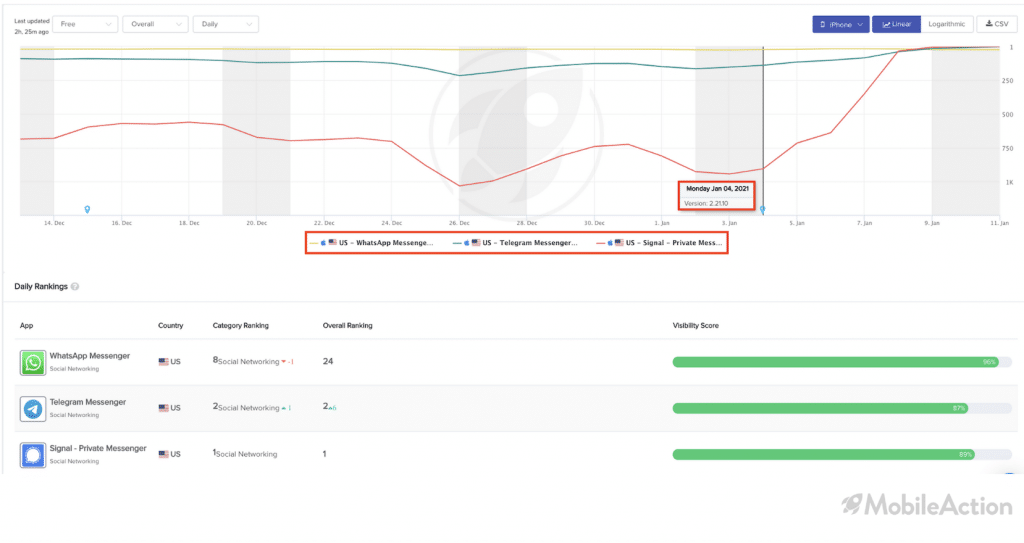Click Telegram overall ranking value 2
Screen dimensions: 1024x543
(x=325, y=406)
